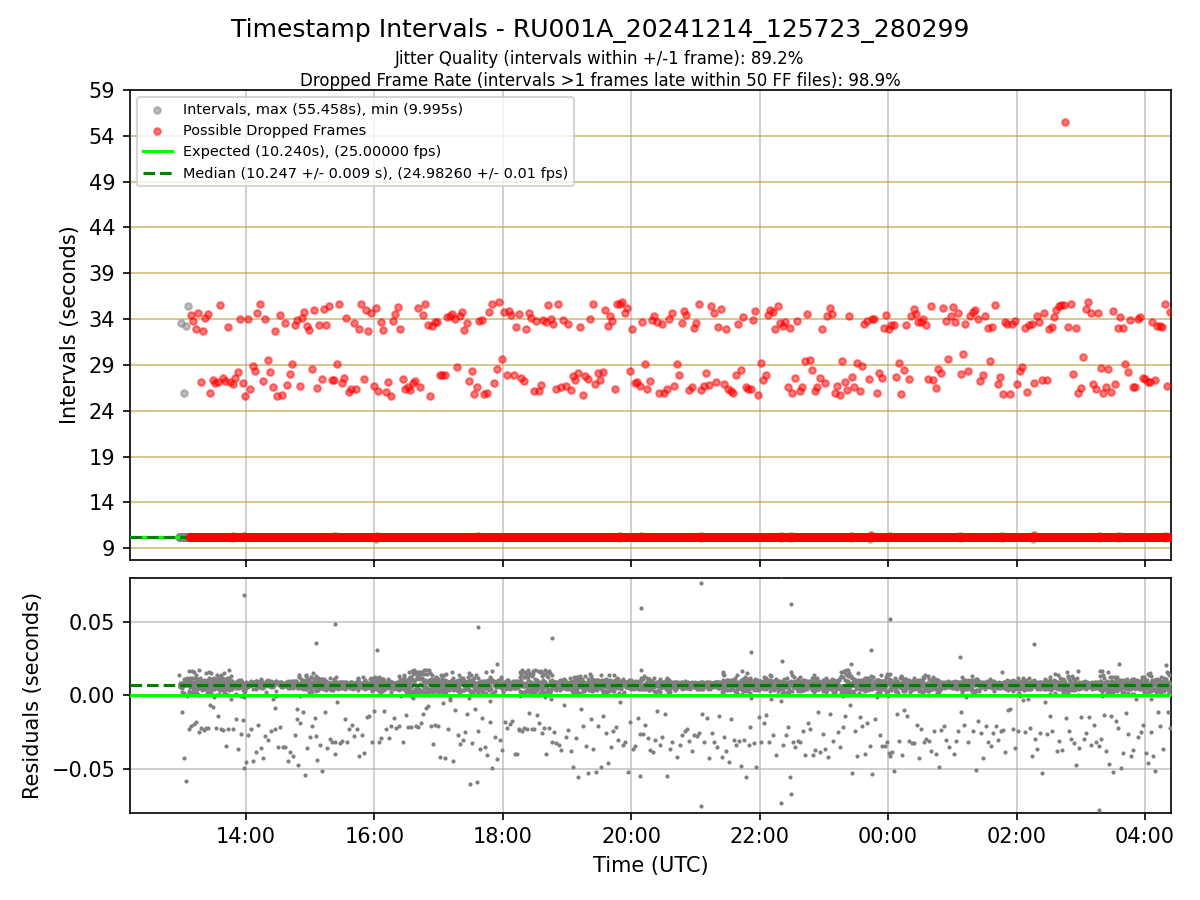Select the 'Dropped Frame Rate' subtitle line
The width and height of the screenshot is (1200, 900).
click(x=600, y=80)
